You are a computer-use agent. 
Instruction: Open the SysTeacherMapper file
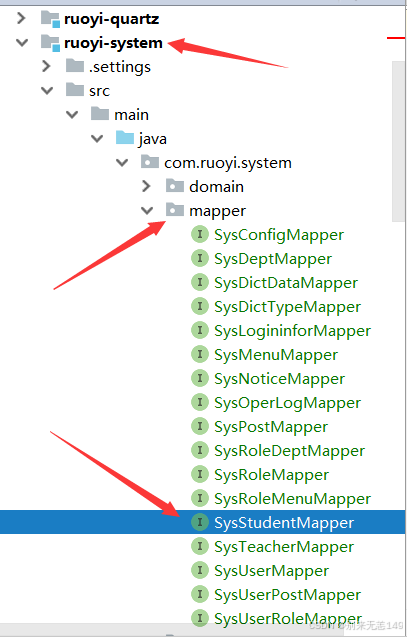click(284, 546)
